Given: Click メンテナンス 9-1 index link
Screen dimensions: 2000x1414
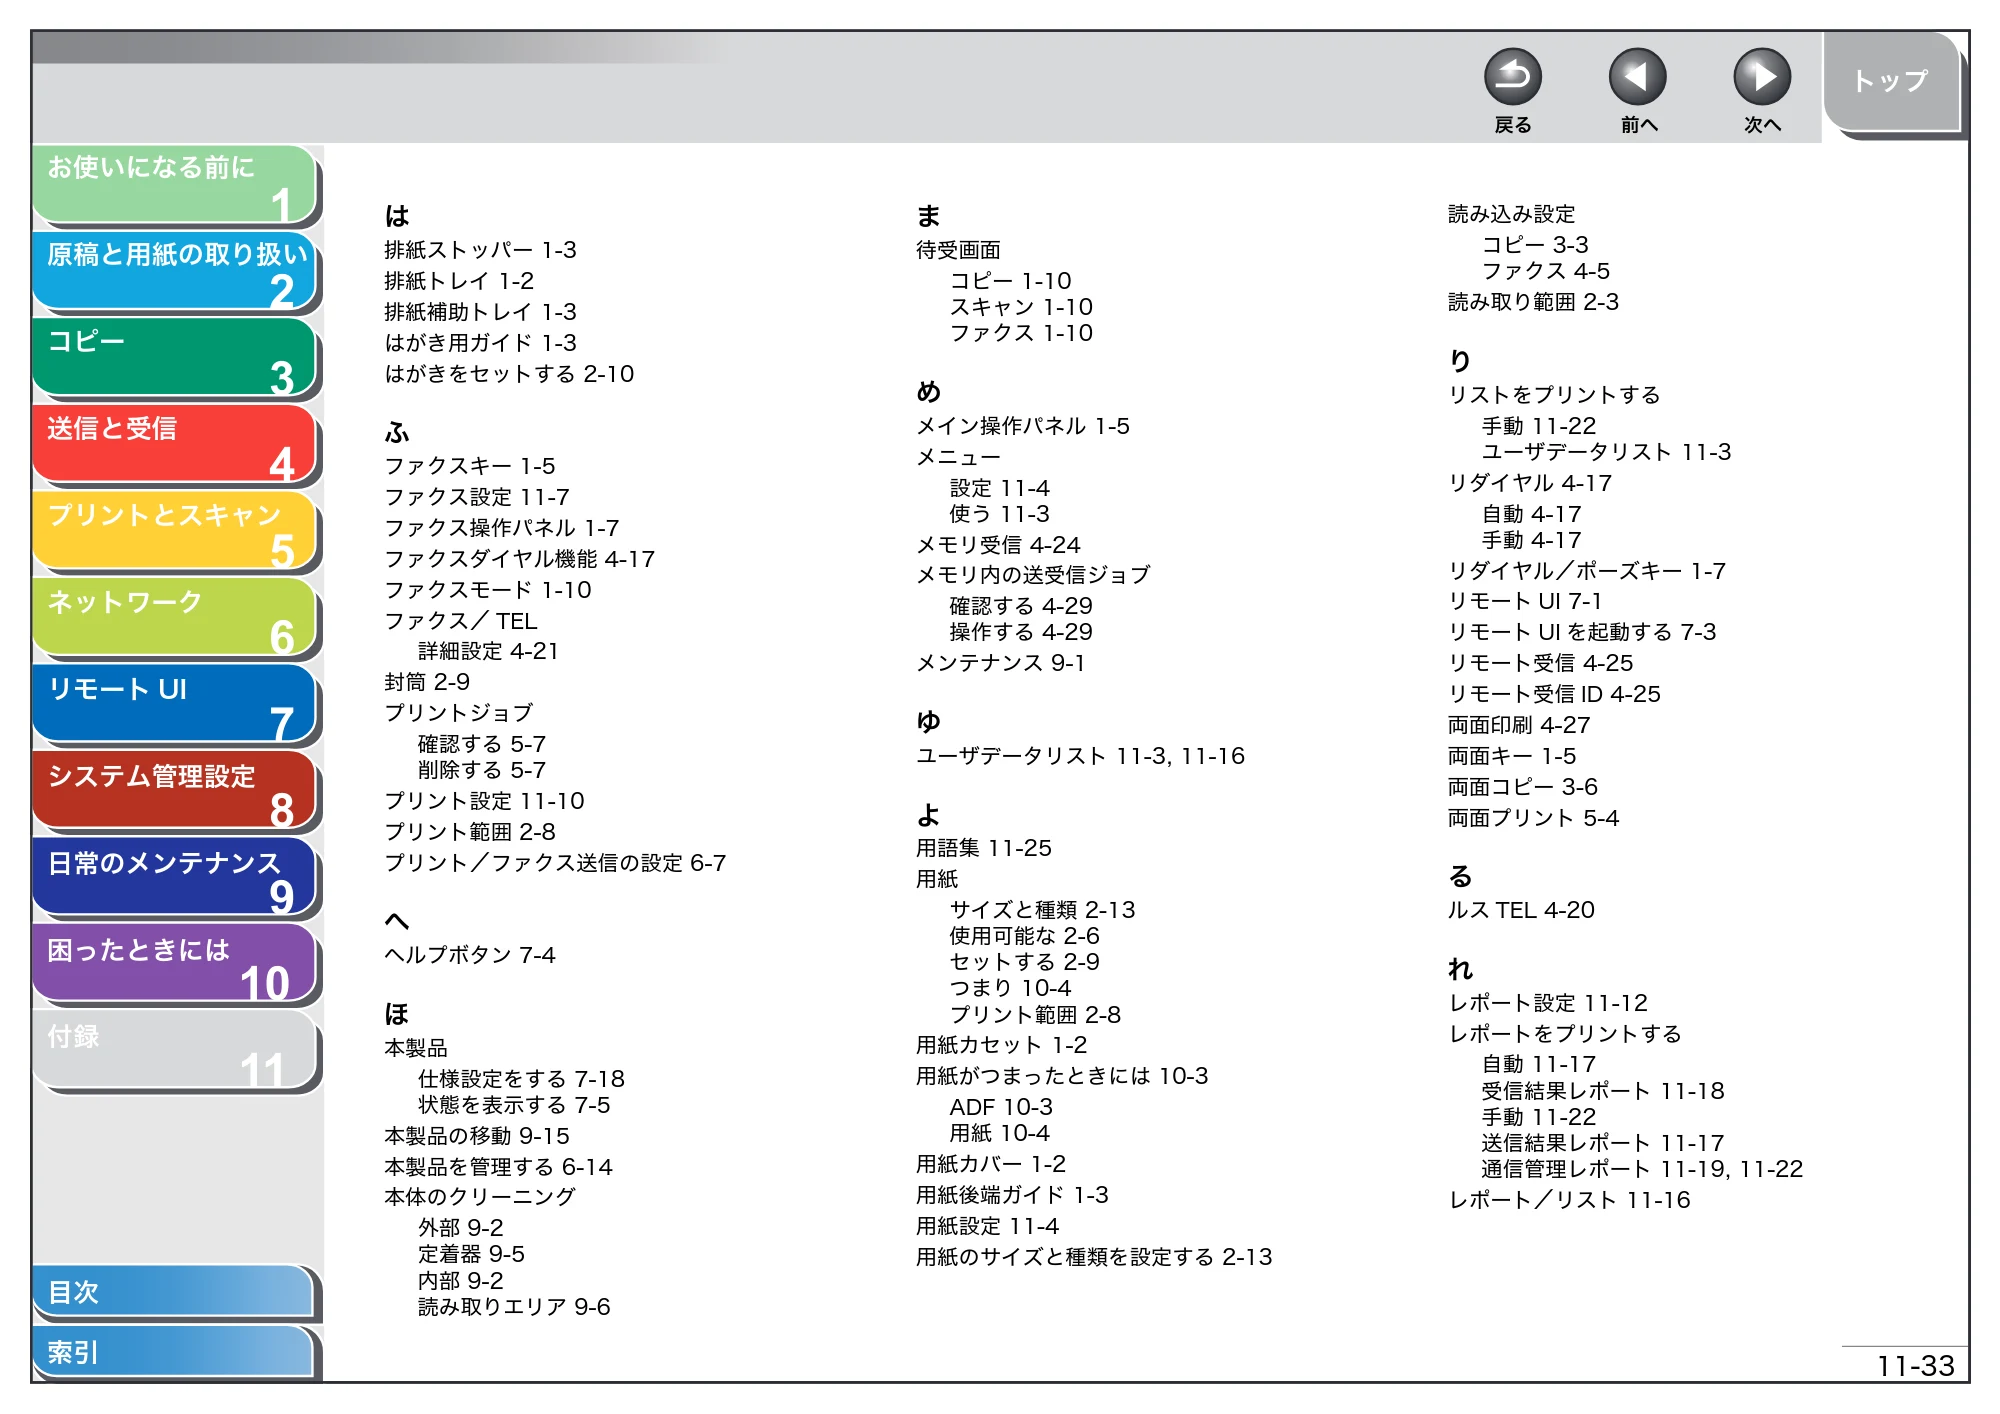Looking at the screenshot, I should [x=1001, y=663].
